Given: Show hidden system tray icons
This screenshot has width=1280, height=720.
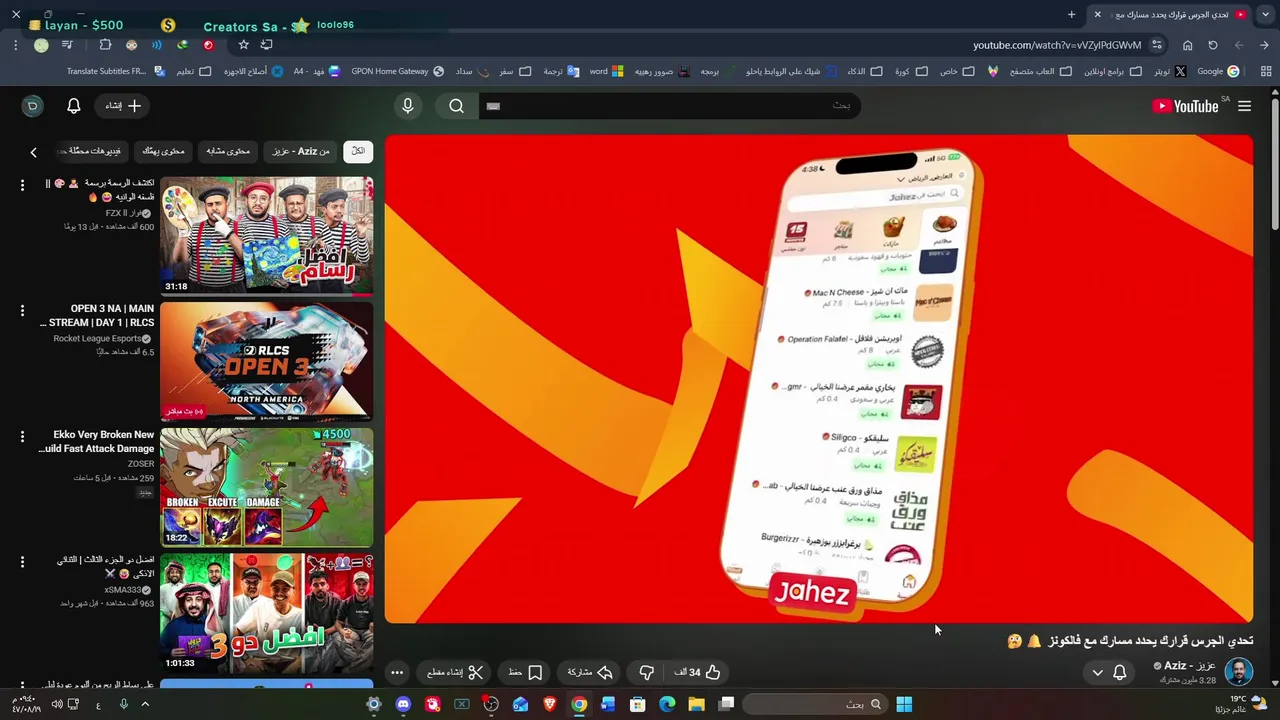Looking at the screenshot, I should [x=145, y=704].
